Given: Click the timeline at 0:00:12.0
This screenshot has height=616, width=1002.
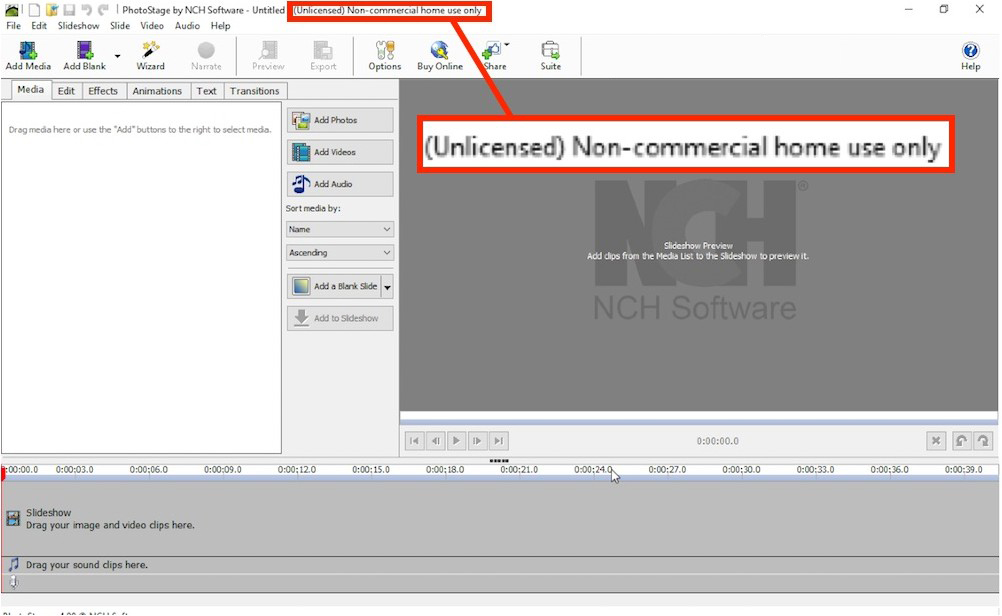Looking at the screenshot, I should point(297,470).
